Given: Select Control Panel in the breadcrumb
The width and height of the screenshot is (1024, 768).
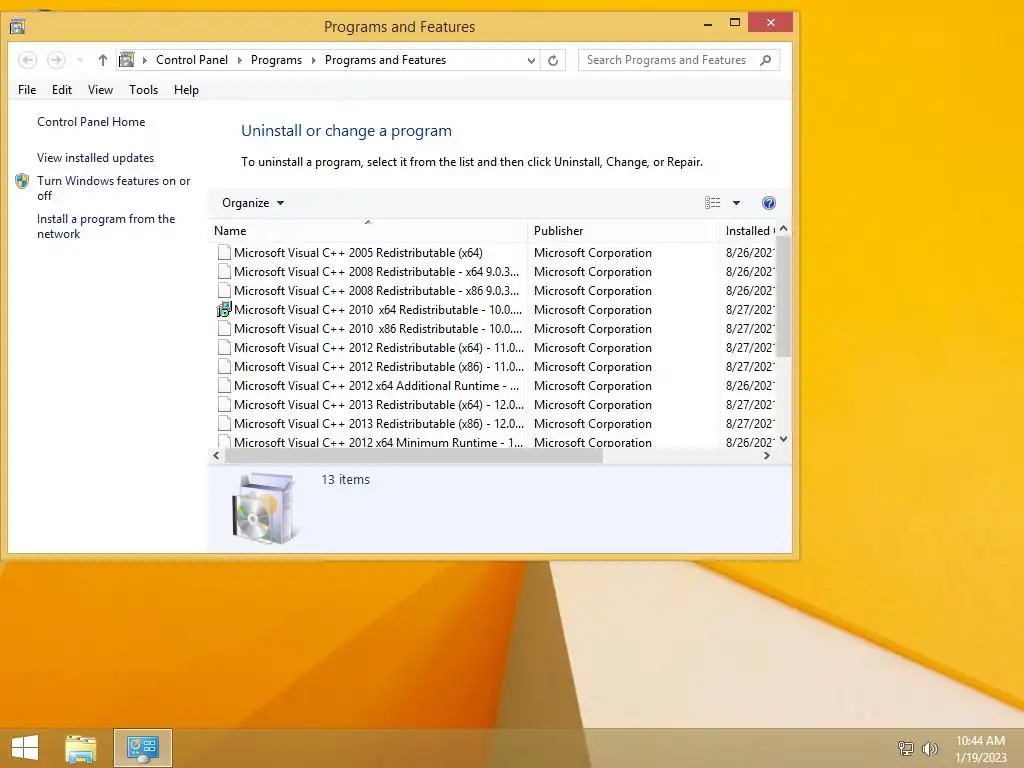Looking at the screenshot, I should (192, 60).
